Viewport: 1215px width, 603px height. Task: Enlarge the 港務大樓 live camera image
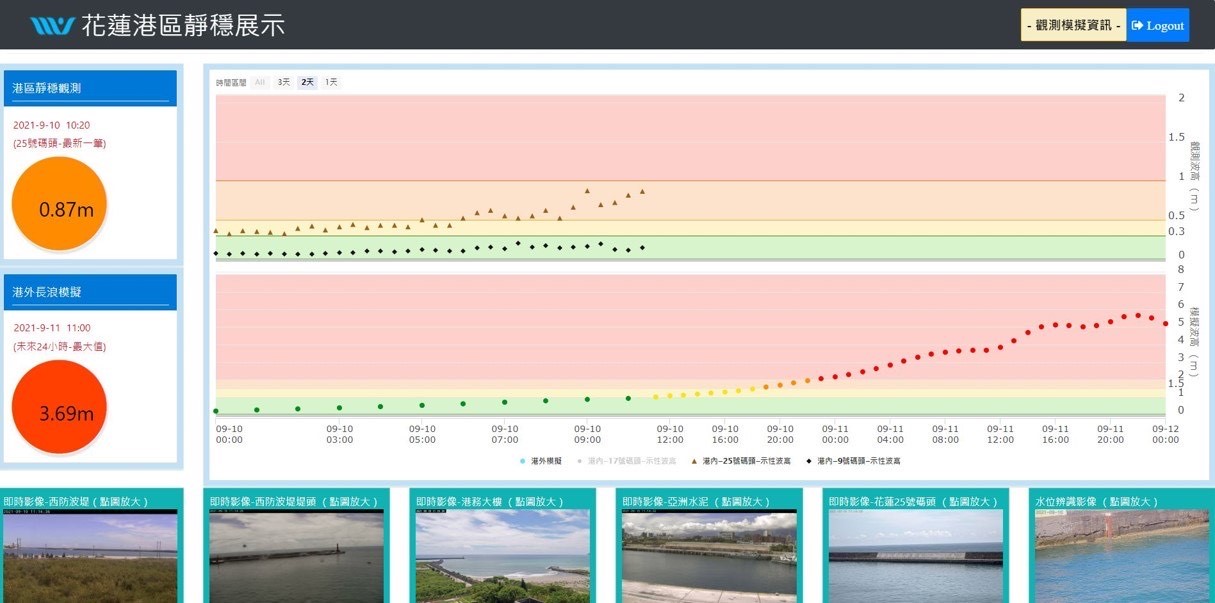pos(503,556)
